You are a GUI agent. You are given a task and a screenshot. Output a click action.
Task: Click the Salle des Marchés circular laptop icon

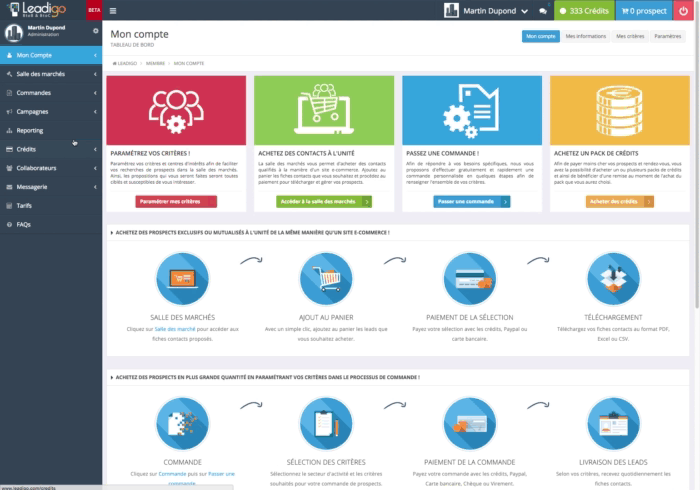tap(182, 279)
